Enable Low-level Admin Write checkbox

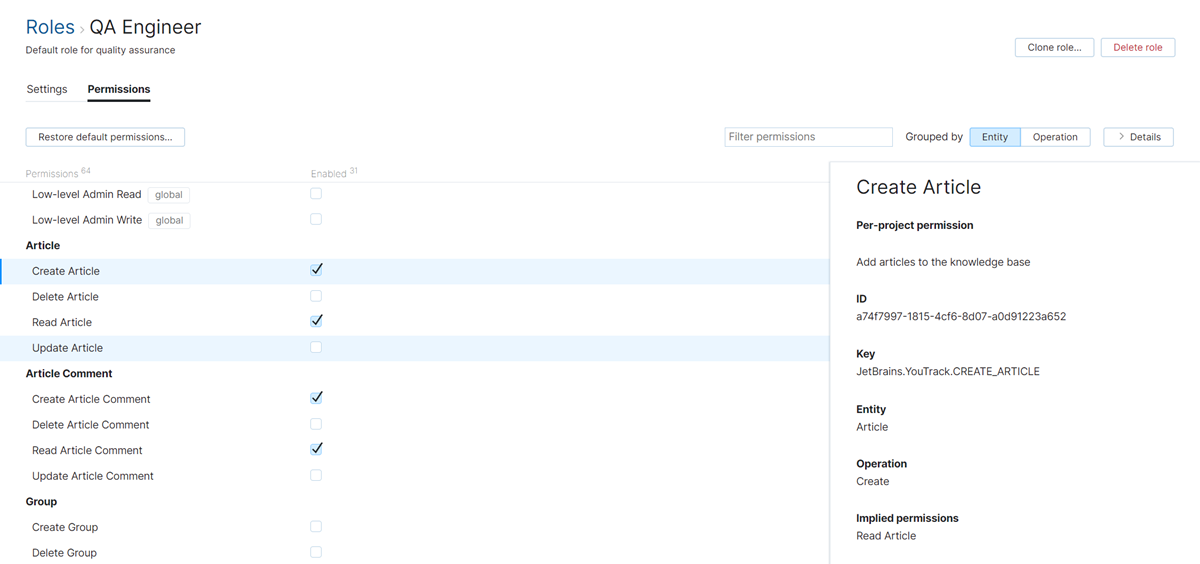[316, 219]
